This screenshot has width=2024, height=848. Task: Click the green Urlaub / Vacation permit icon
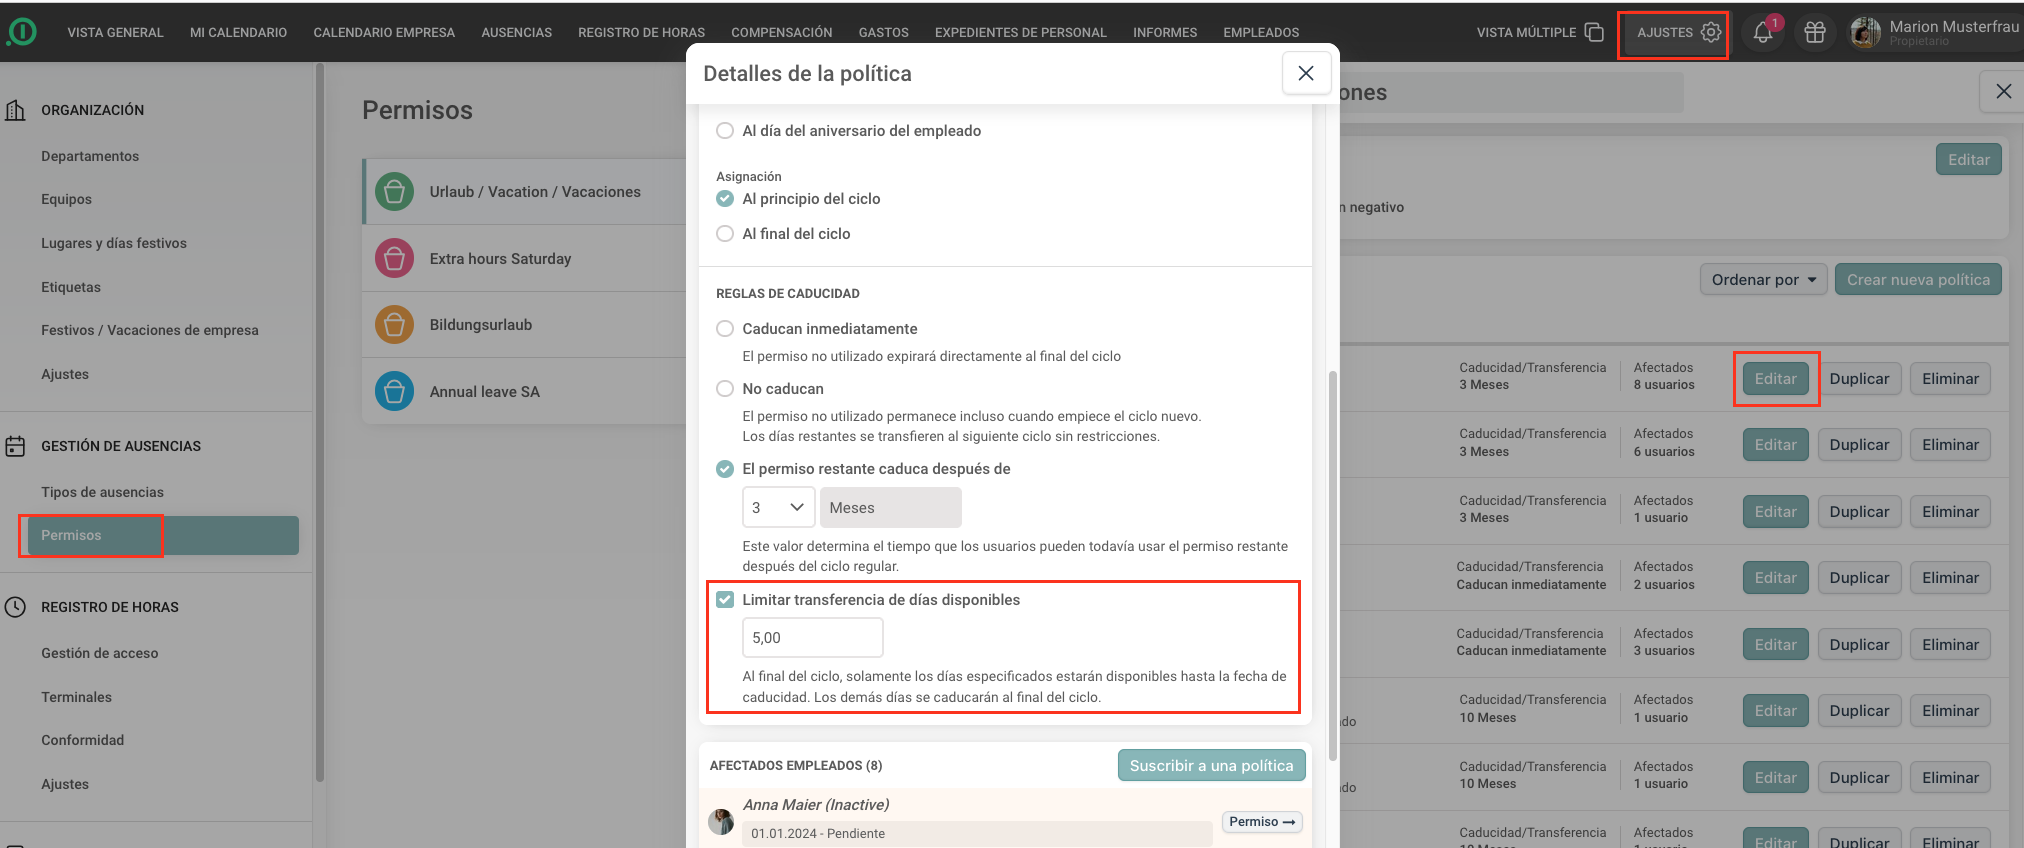(x=394, y=191)
